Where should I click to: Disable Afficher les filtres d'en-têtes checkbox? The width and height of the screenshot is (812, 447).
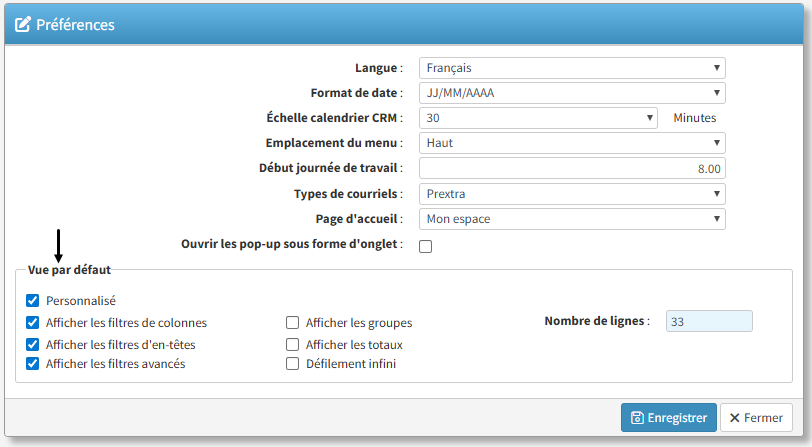(33, 344)
